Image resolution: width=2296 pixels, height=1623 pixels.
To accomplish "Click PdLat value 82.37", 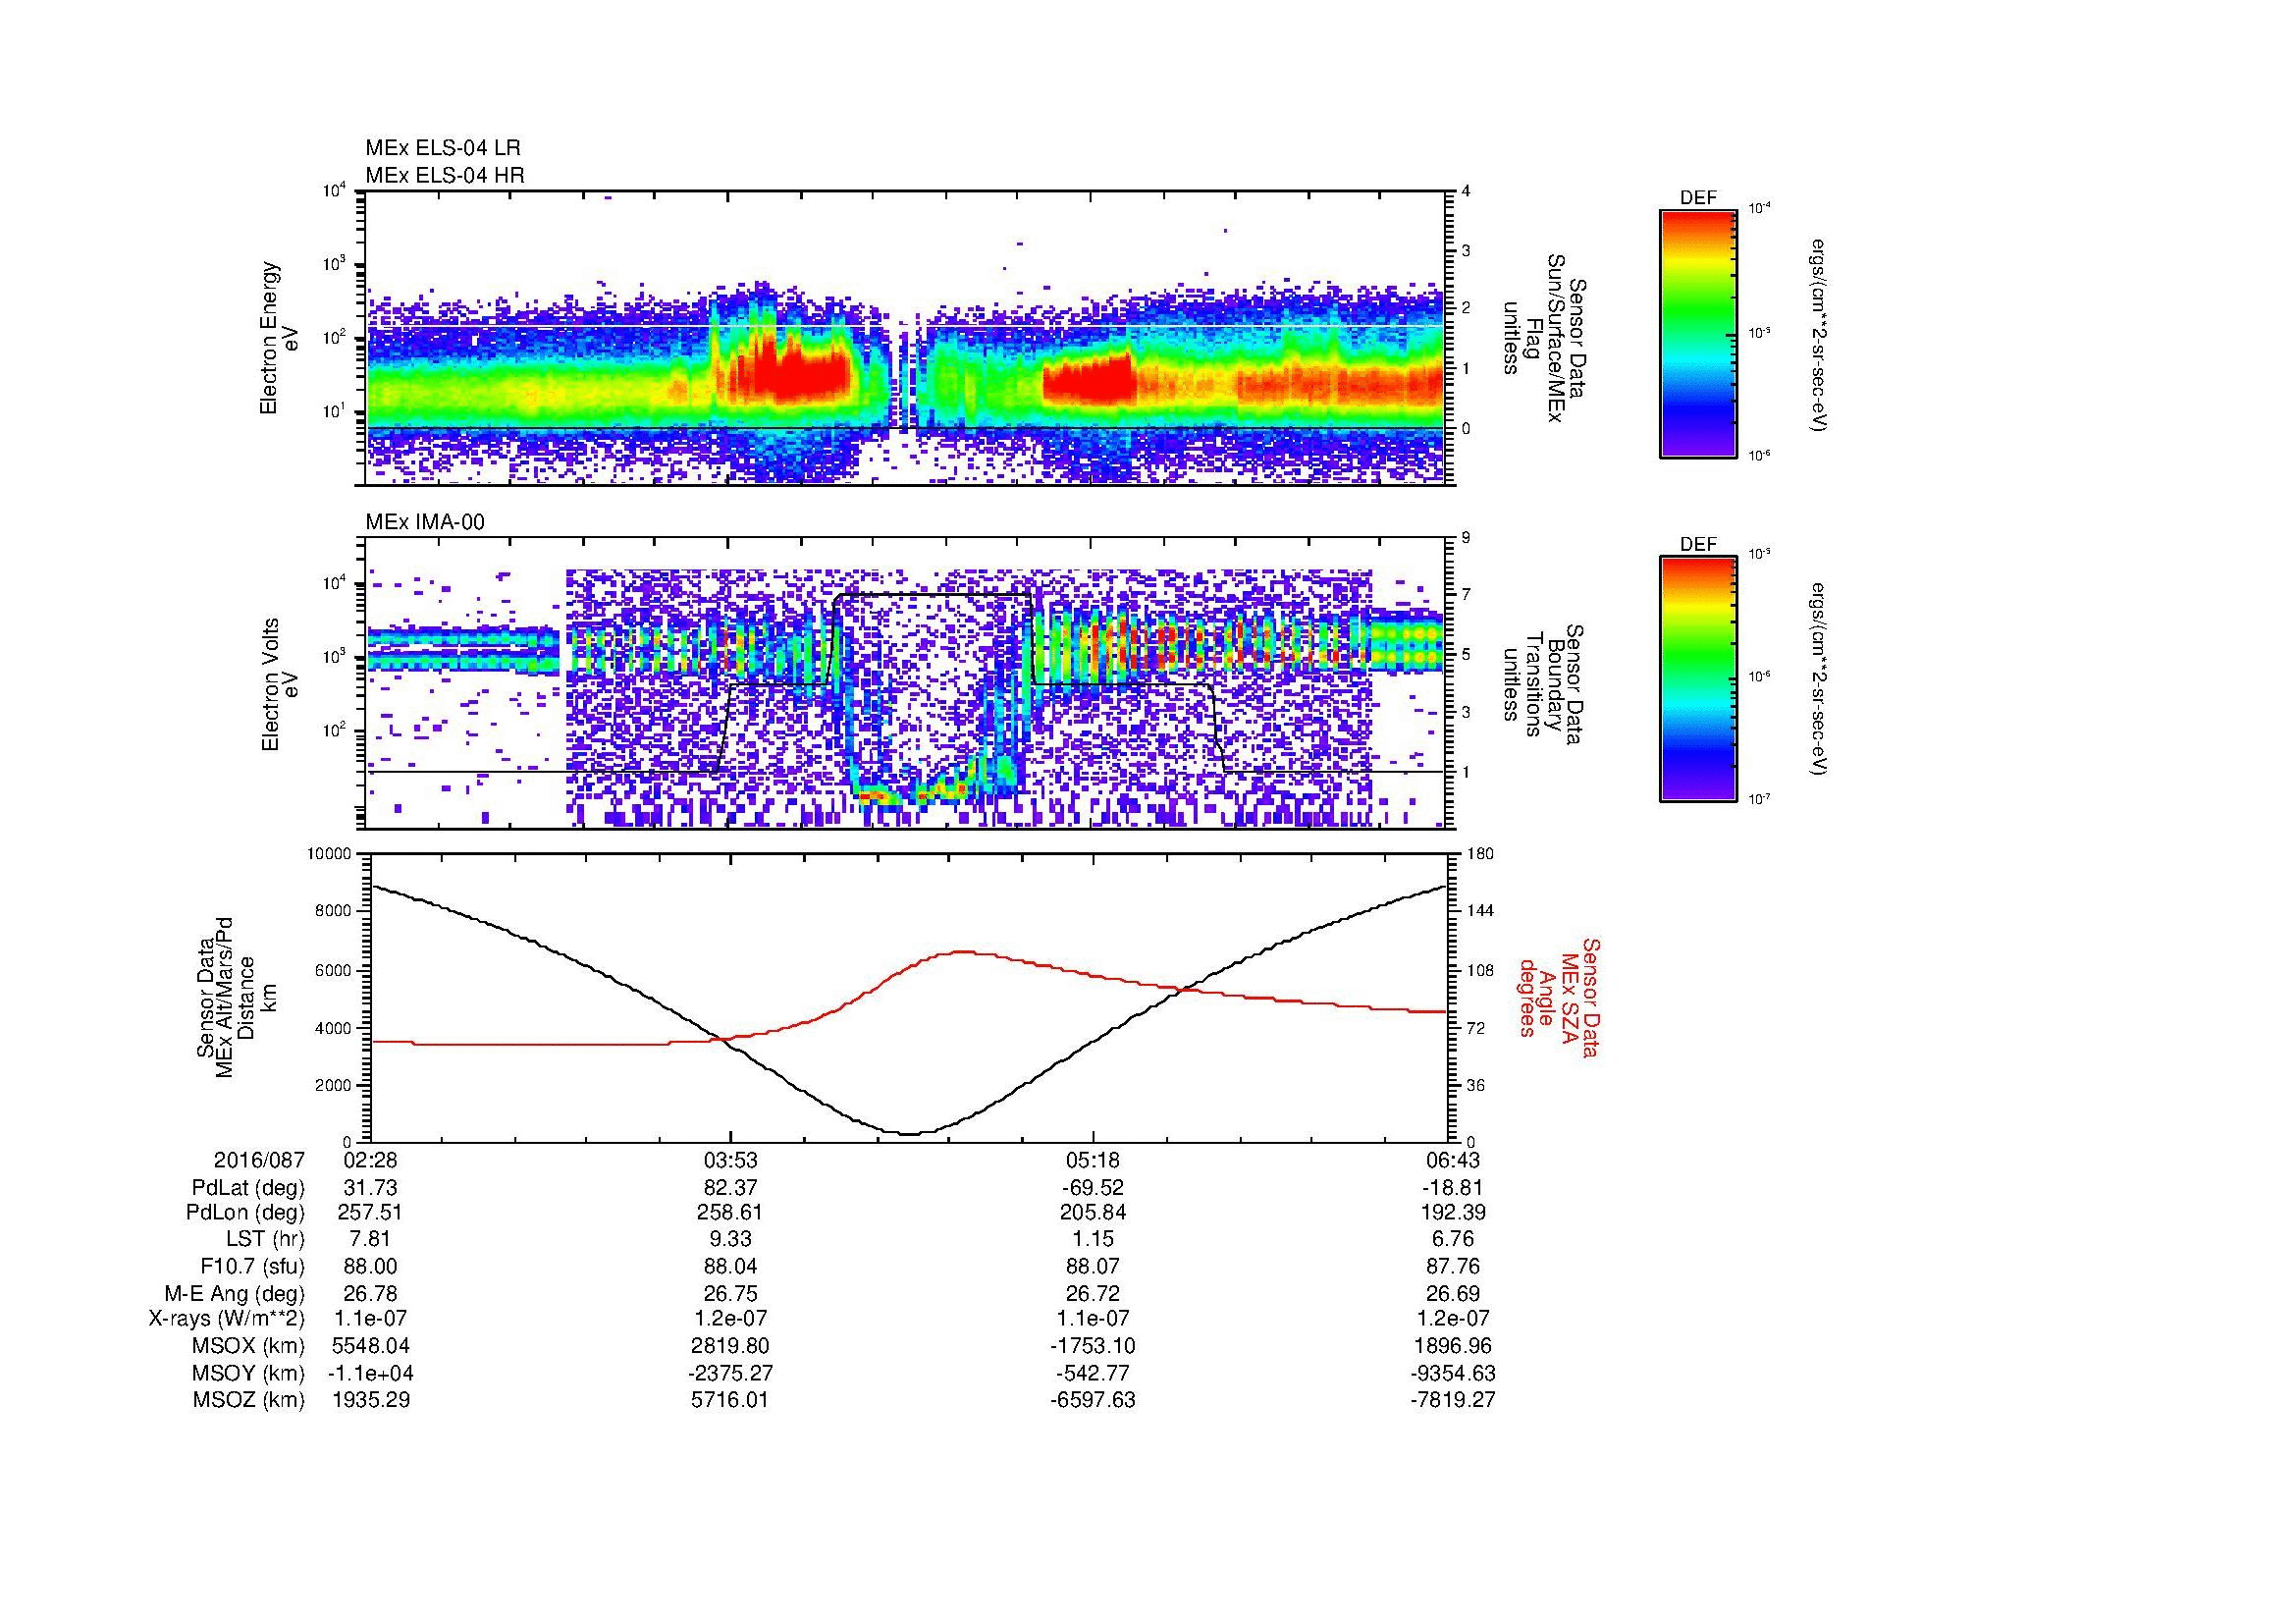I will point(731,1188).
